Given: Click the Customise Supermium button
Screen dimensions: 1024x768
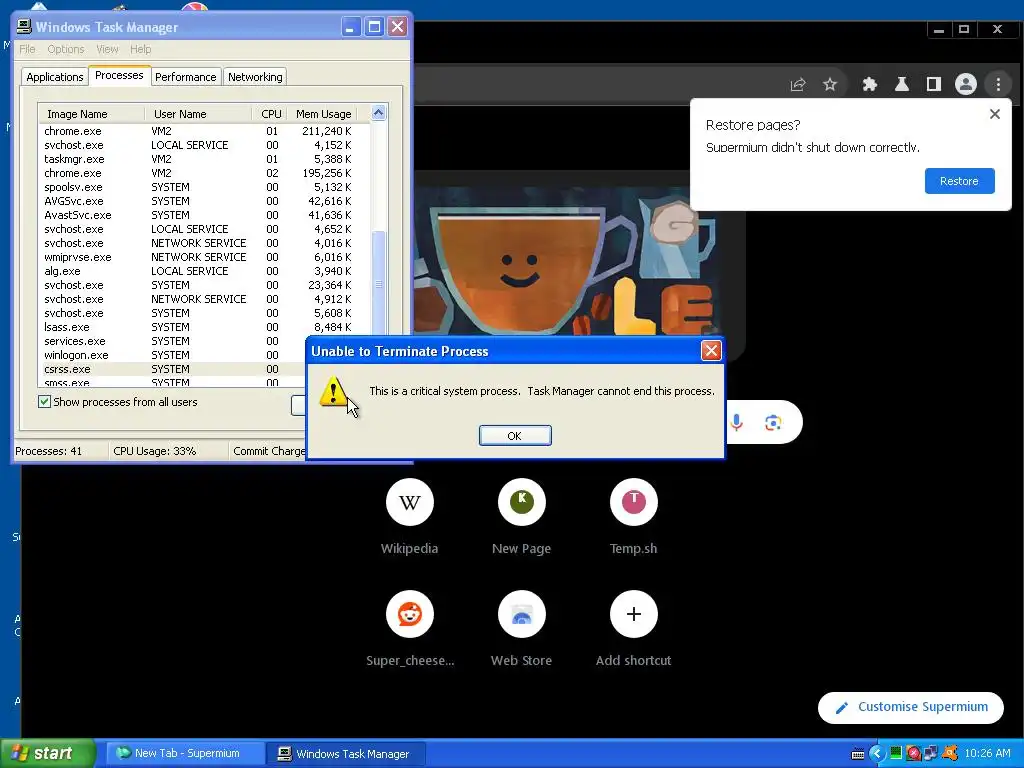Looking at the screenshot, I should tap(910, 707).
